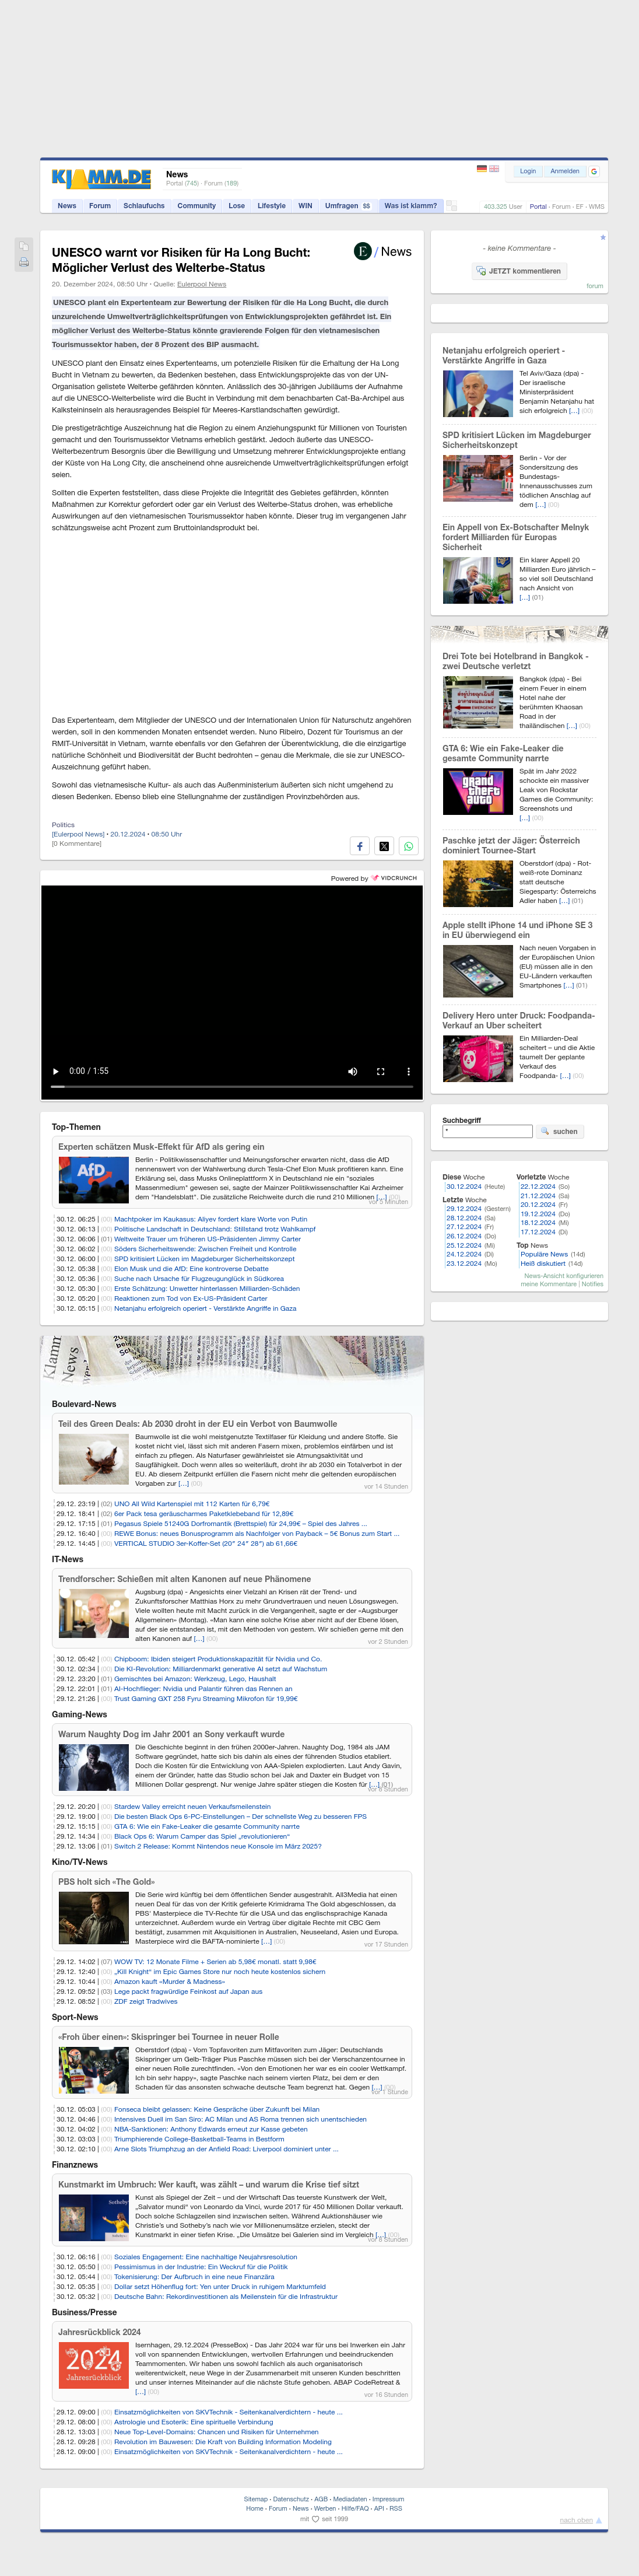Open the Eulerpool News source link
Image resolution: width=639 pixels, height=2576 pixels.
click(202, 284)
